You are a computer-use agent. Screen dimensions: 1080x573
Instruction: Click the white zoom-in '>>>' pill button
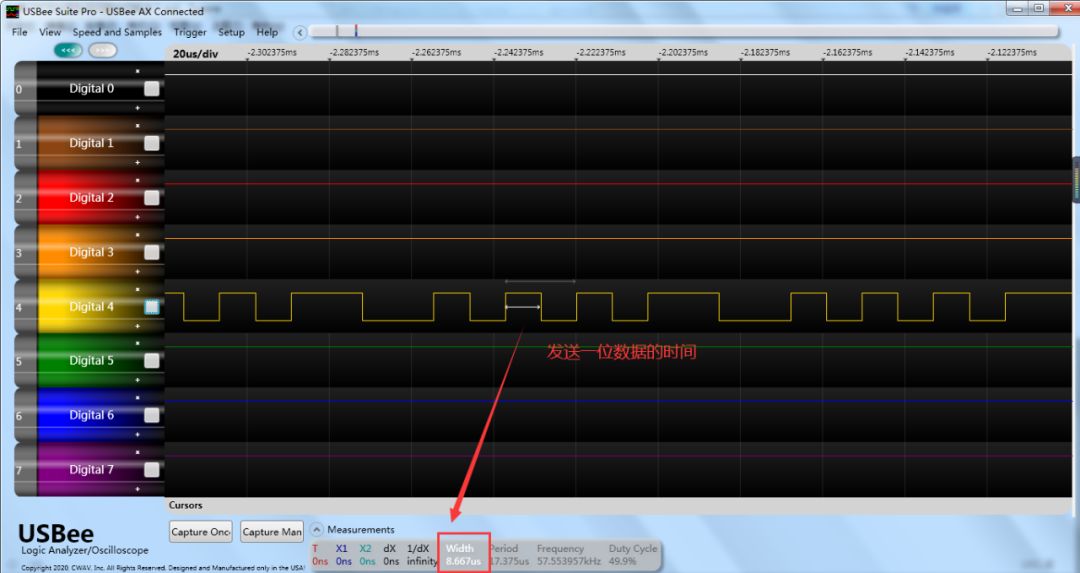102,50
